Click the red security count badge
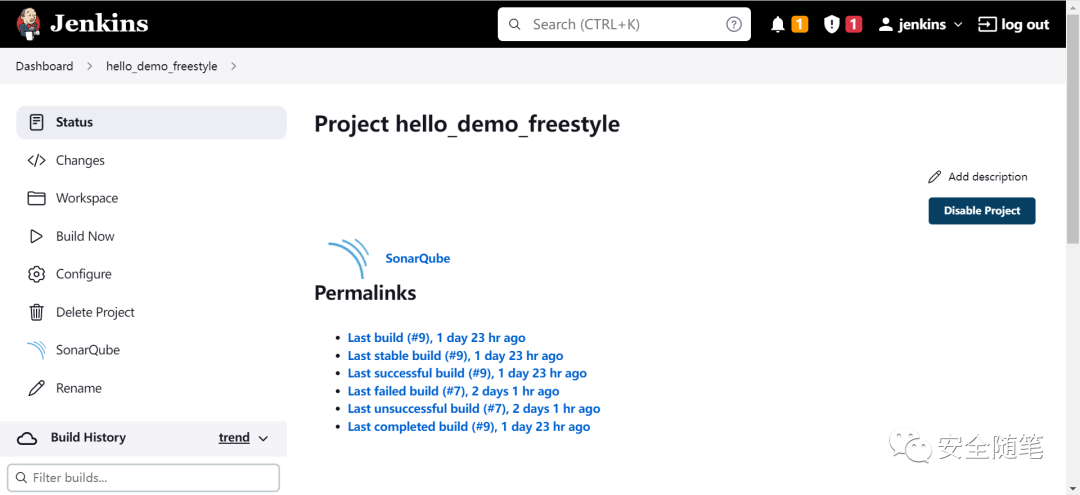The height and width of the screenshot is (495, 1080). 854,25
